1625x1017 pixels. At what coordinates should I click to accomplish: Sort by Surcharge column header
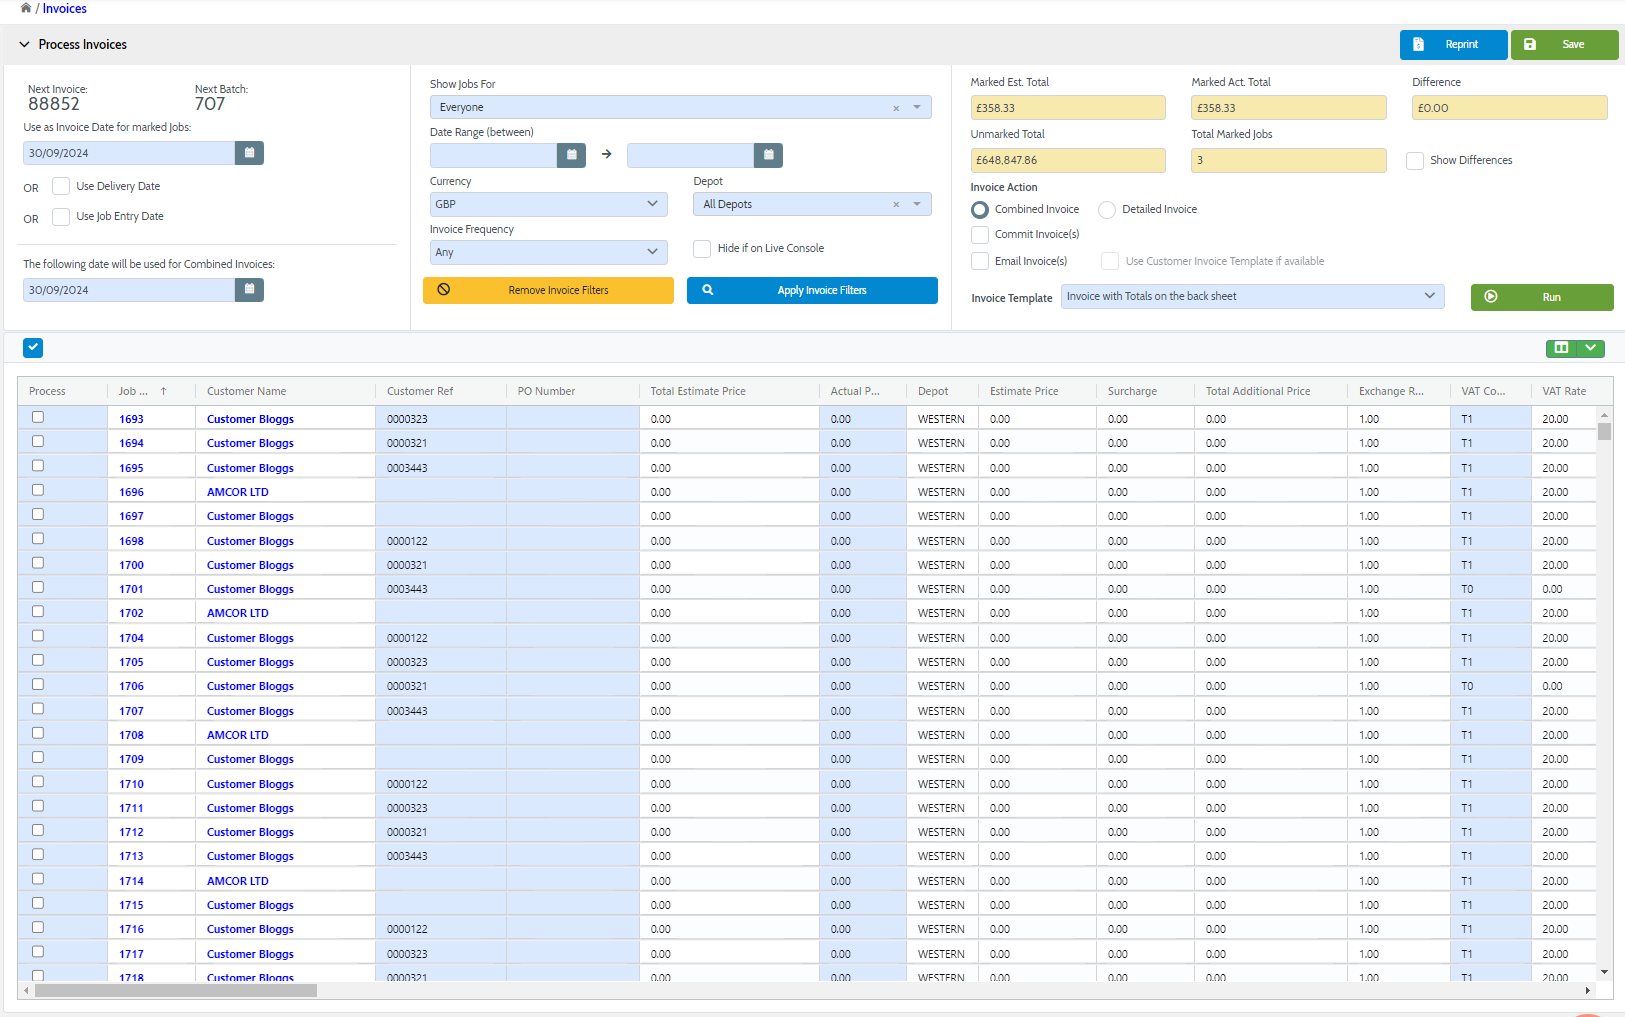[1132, 391]
